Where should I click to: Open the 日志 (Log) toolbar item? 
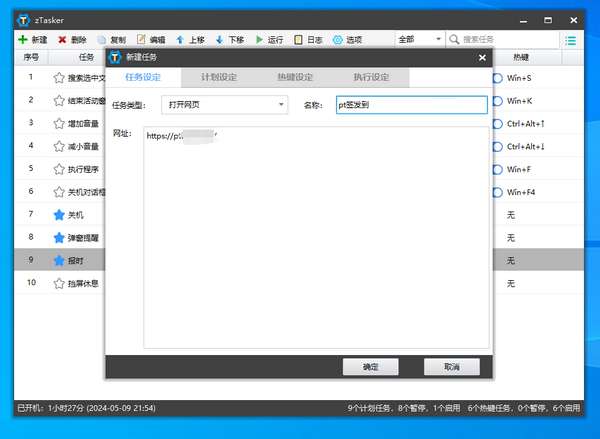click(x=299, y=39)
